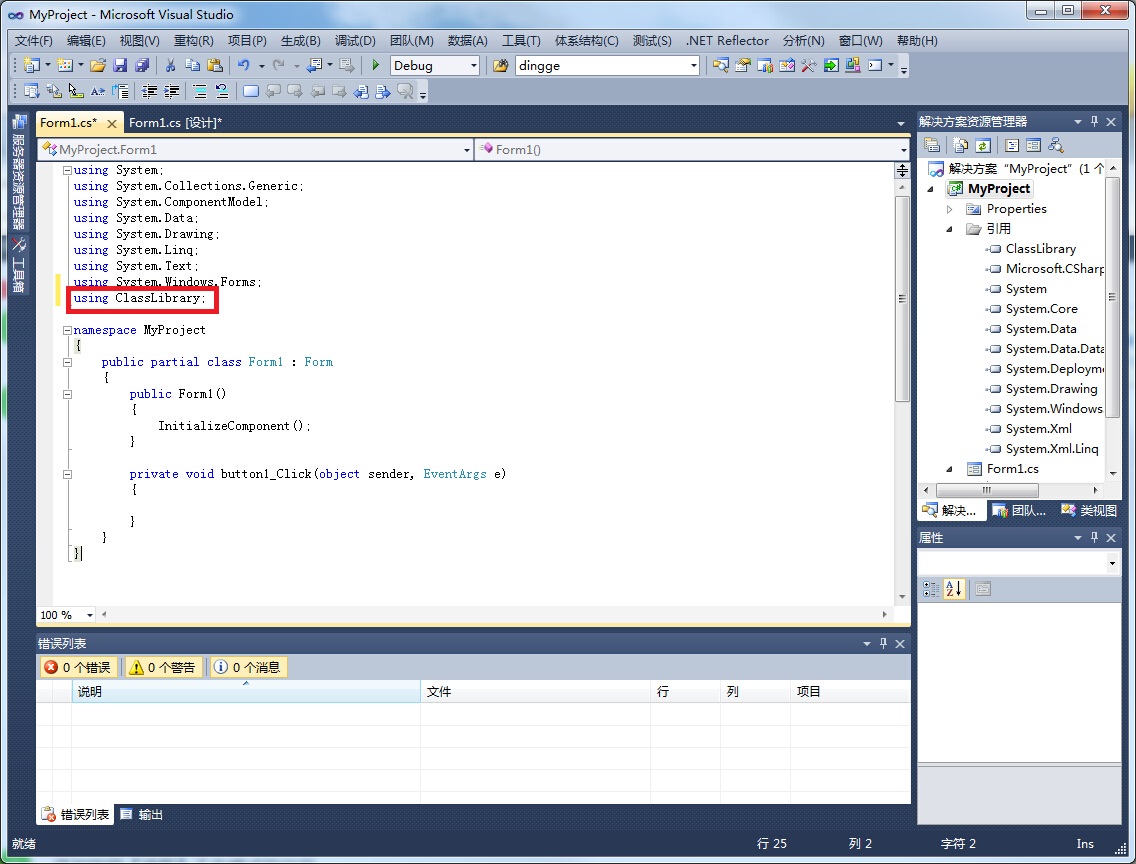Open the 调试(D) menu
1136x864 pixels.
click(x=355, y=41)
